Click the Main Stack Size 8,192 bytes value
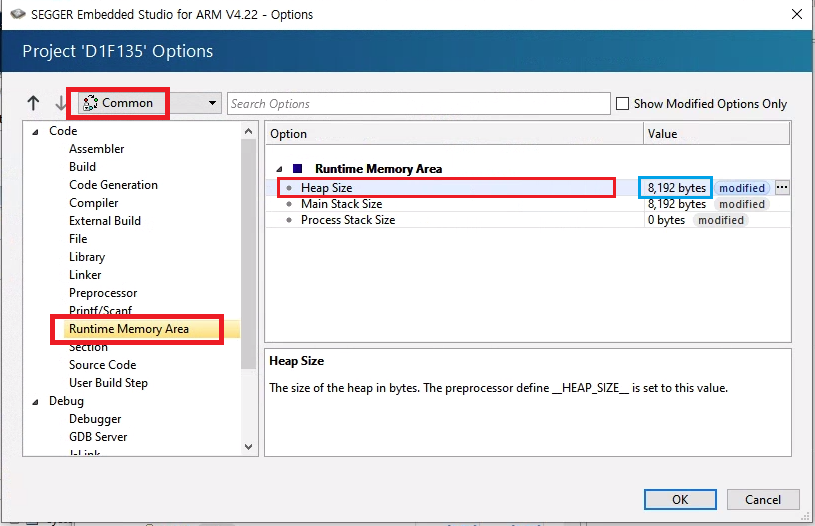This screenshot has height=526, width=815. 676,204
